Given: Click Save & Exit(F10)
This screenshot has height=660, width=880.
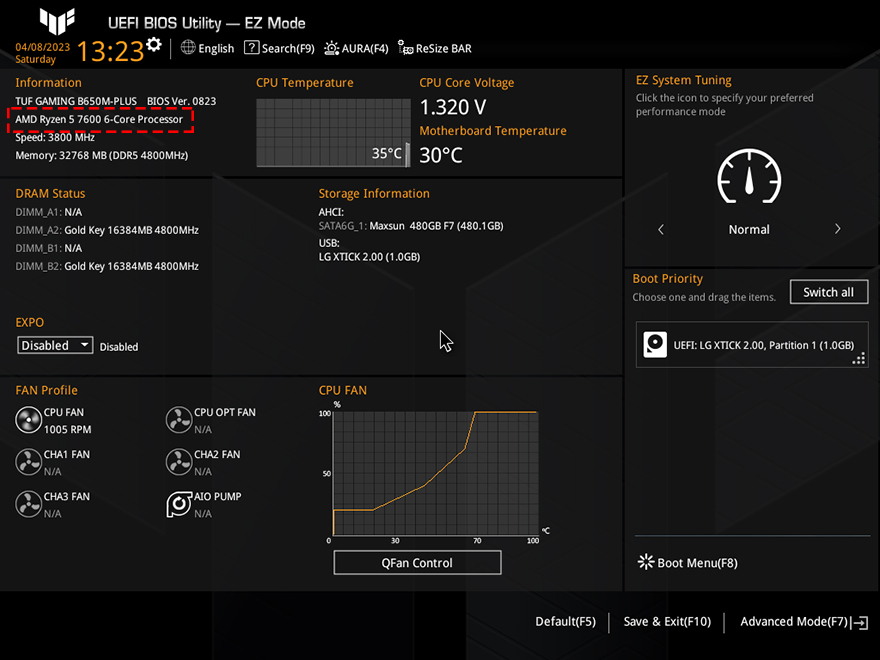Looking at the screenshot, I should click(x=667, y=621).
